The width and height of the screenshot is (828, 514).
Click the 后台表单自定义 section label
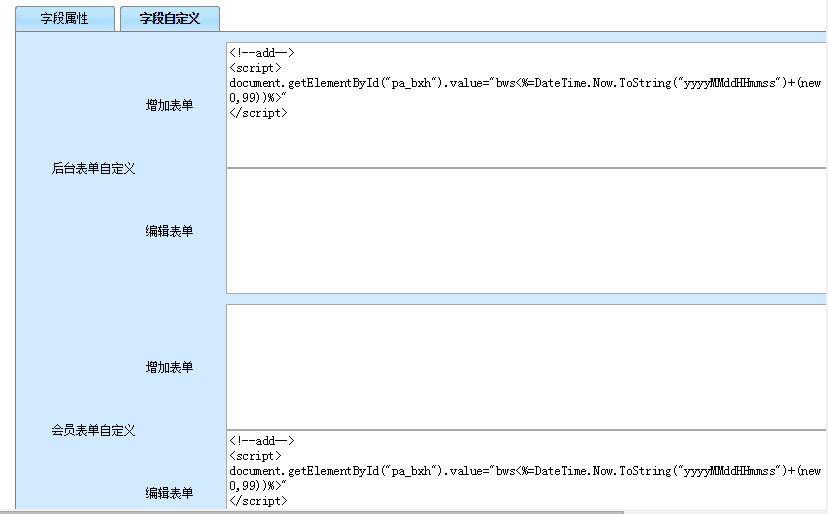[93, 169]
